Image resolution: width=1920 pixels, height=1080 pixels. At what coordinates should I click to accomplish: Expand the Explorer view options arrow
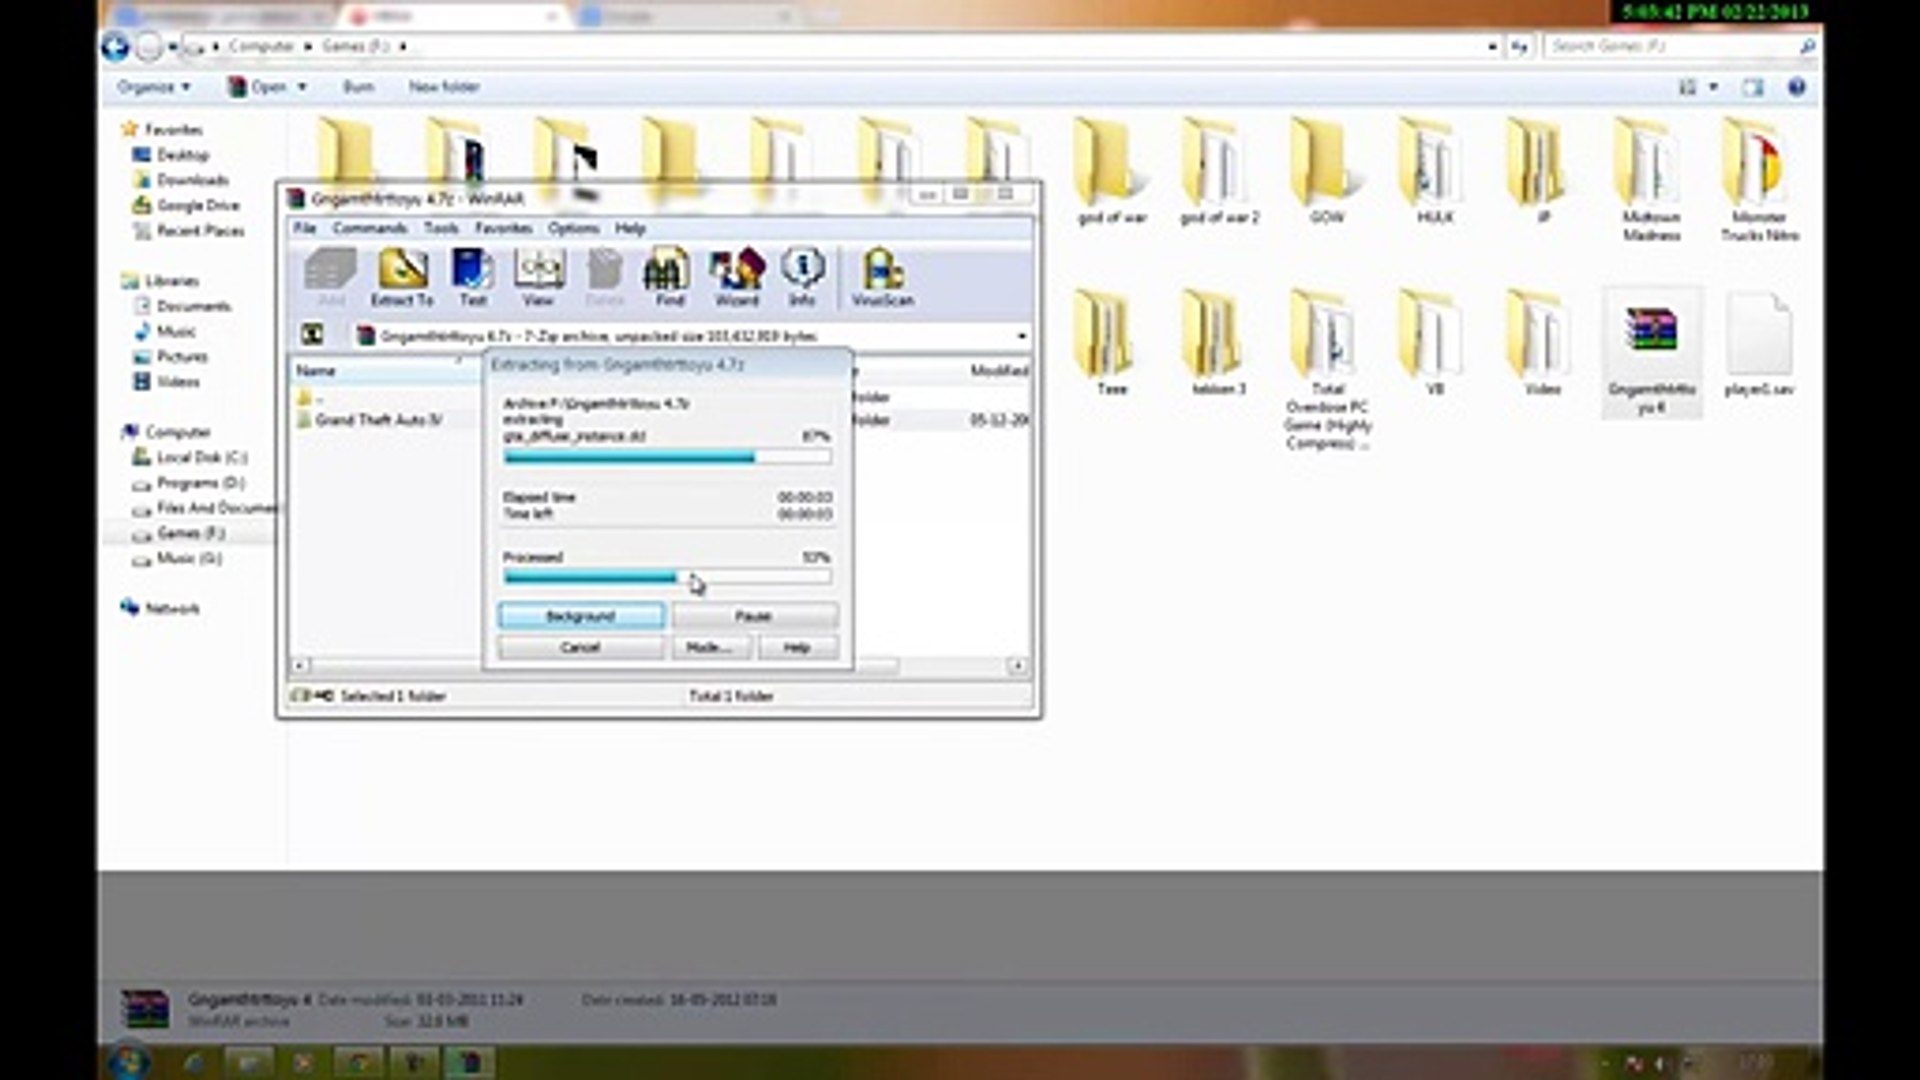pos(1713,87)
